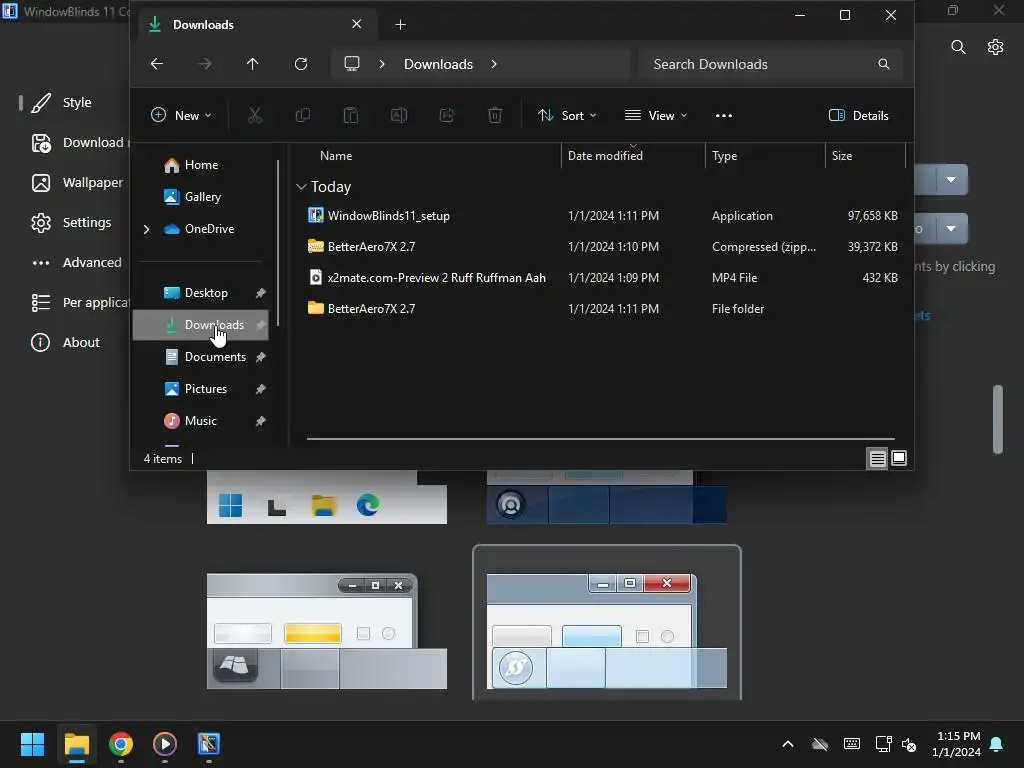Screen dimensions: 1024x768
Task: Expand the OneDrive tree node
Action: [x=146, y=229]
